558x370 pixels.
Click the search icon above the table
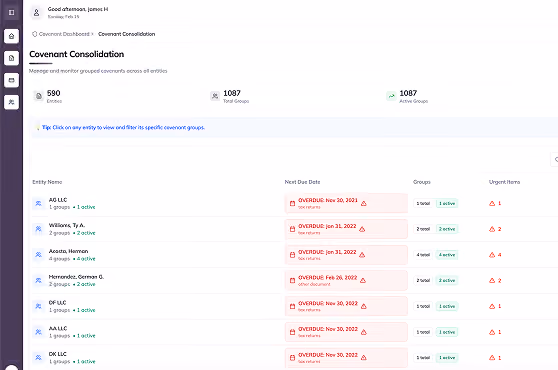pyautogui.click(x=556, y=159)
